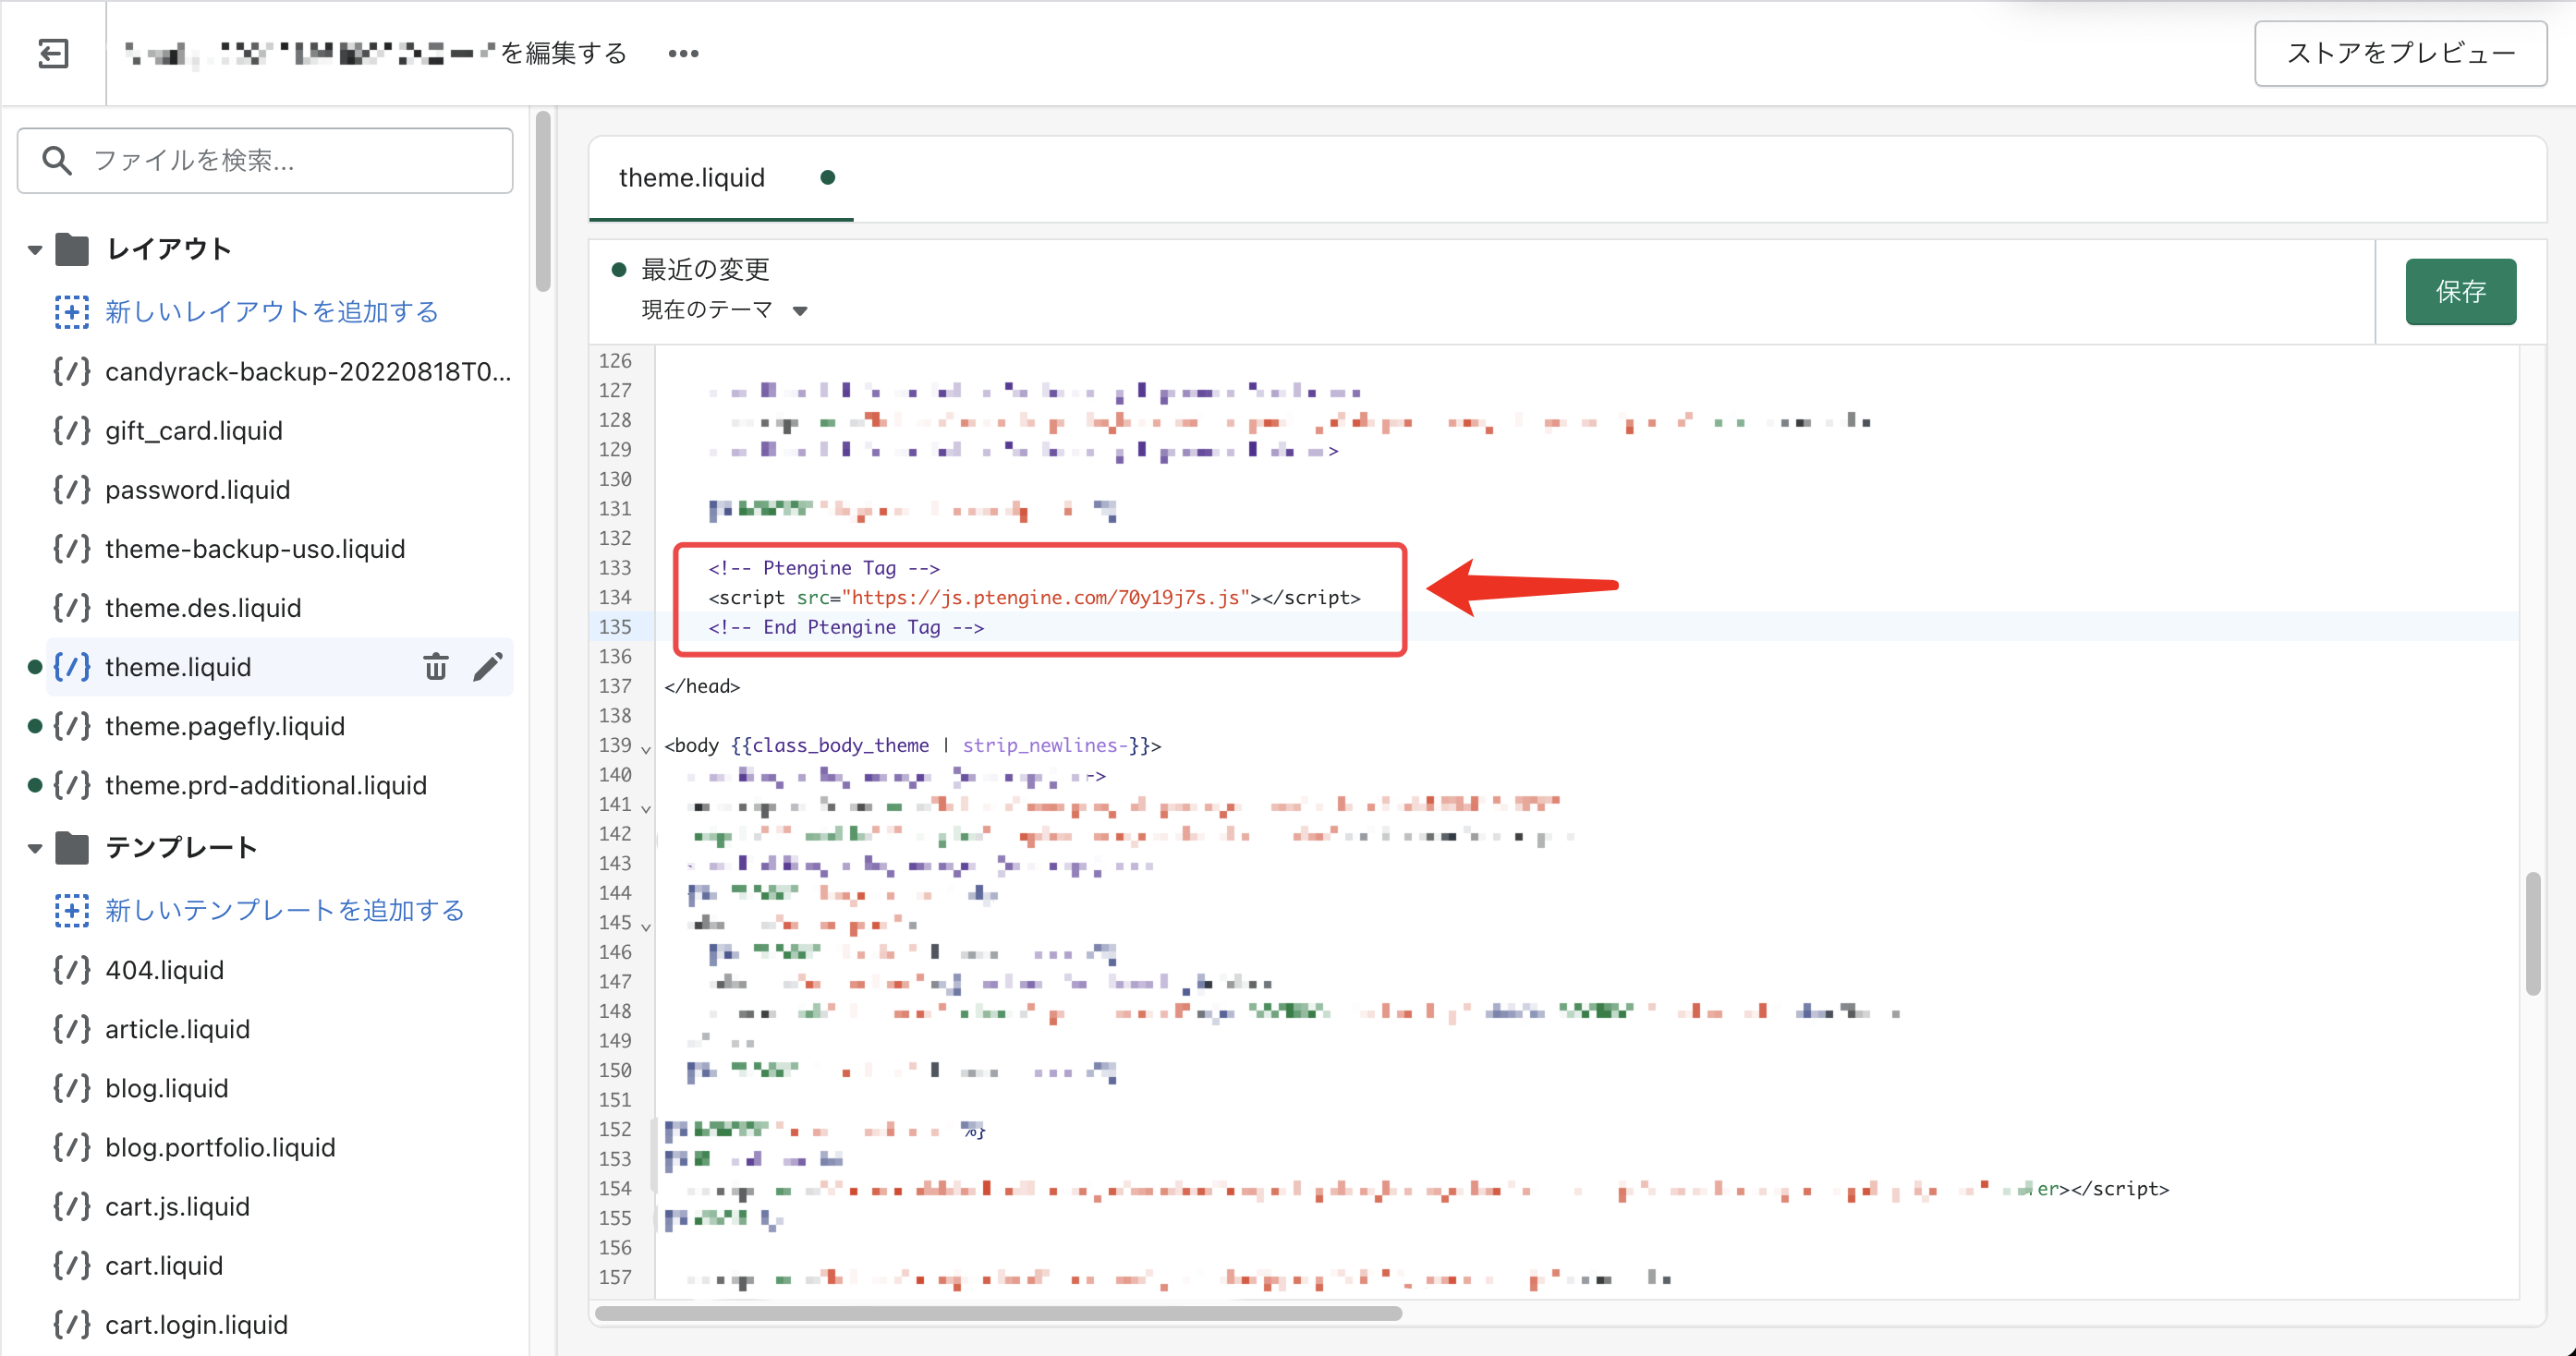Fold code at line 141 arrow

coord(646,807)
